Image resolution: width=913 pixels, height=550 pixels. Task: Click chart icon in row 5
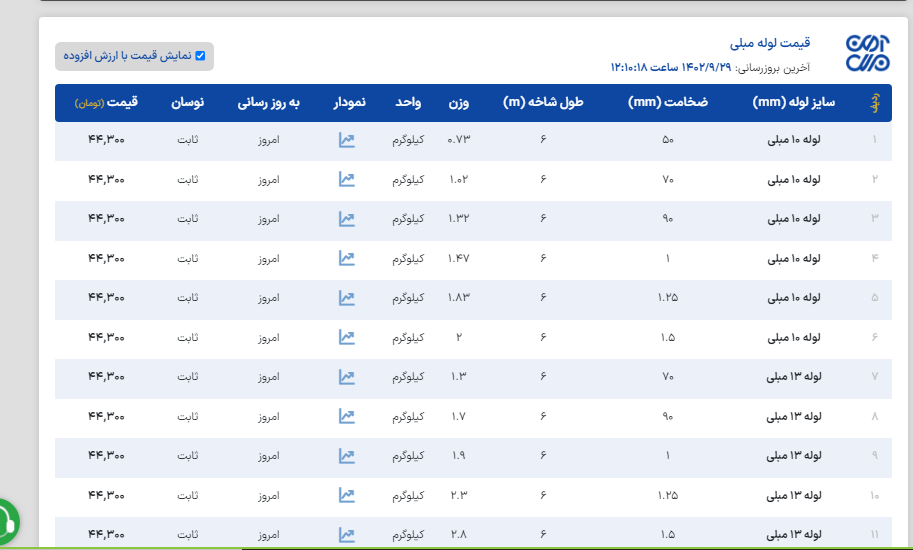(346, 298)
